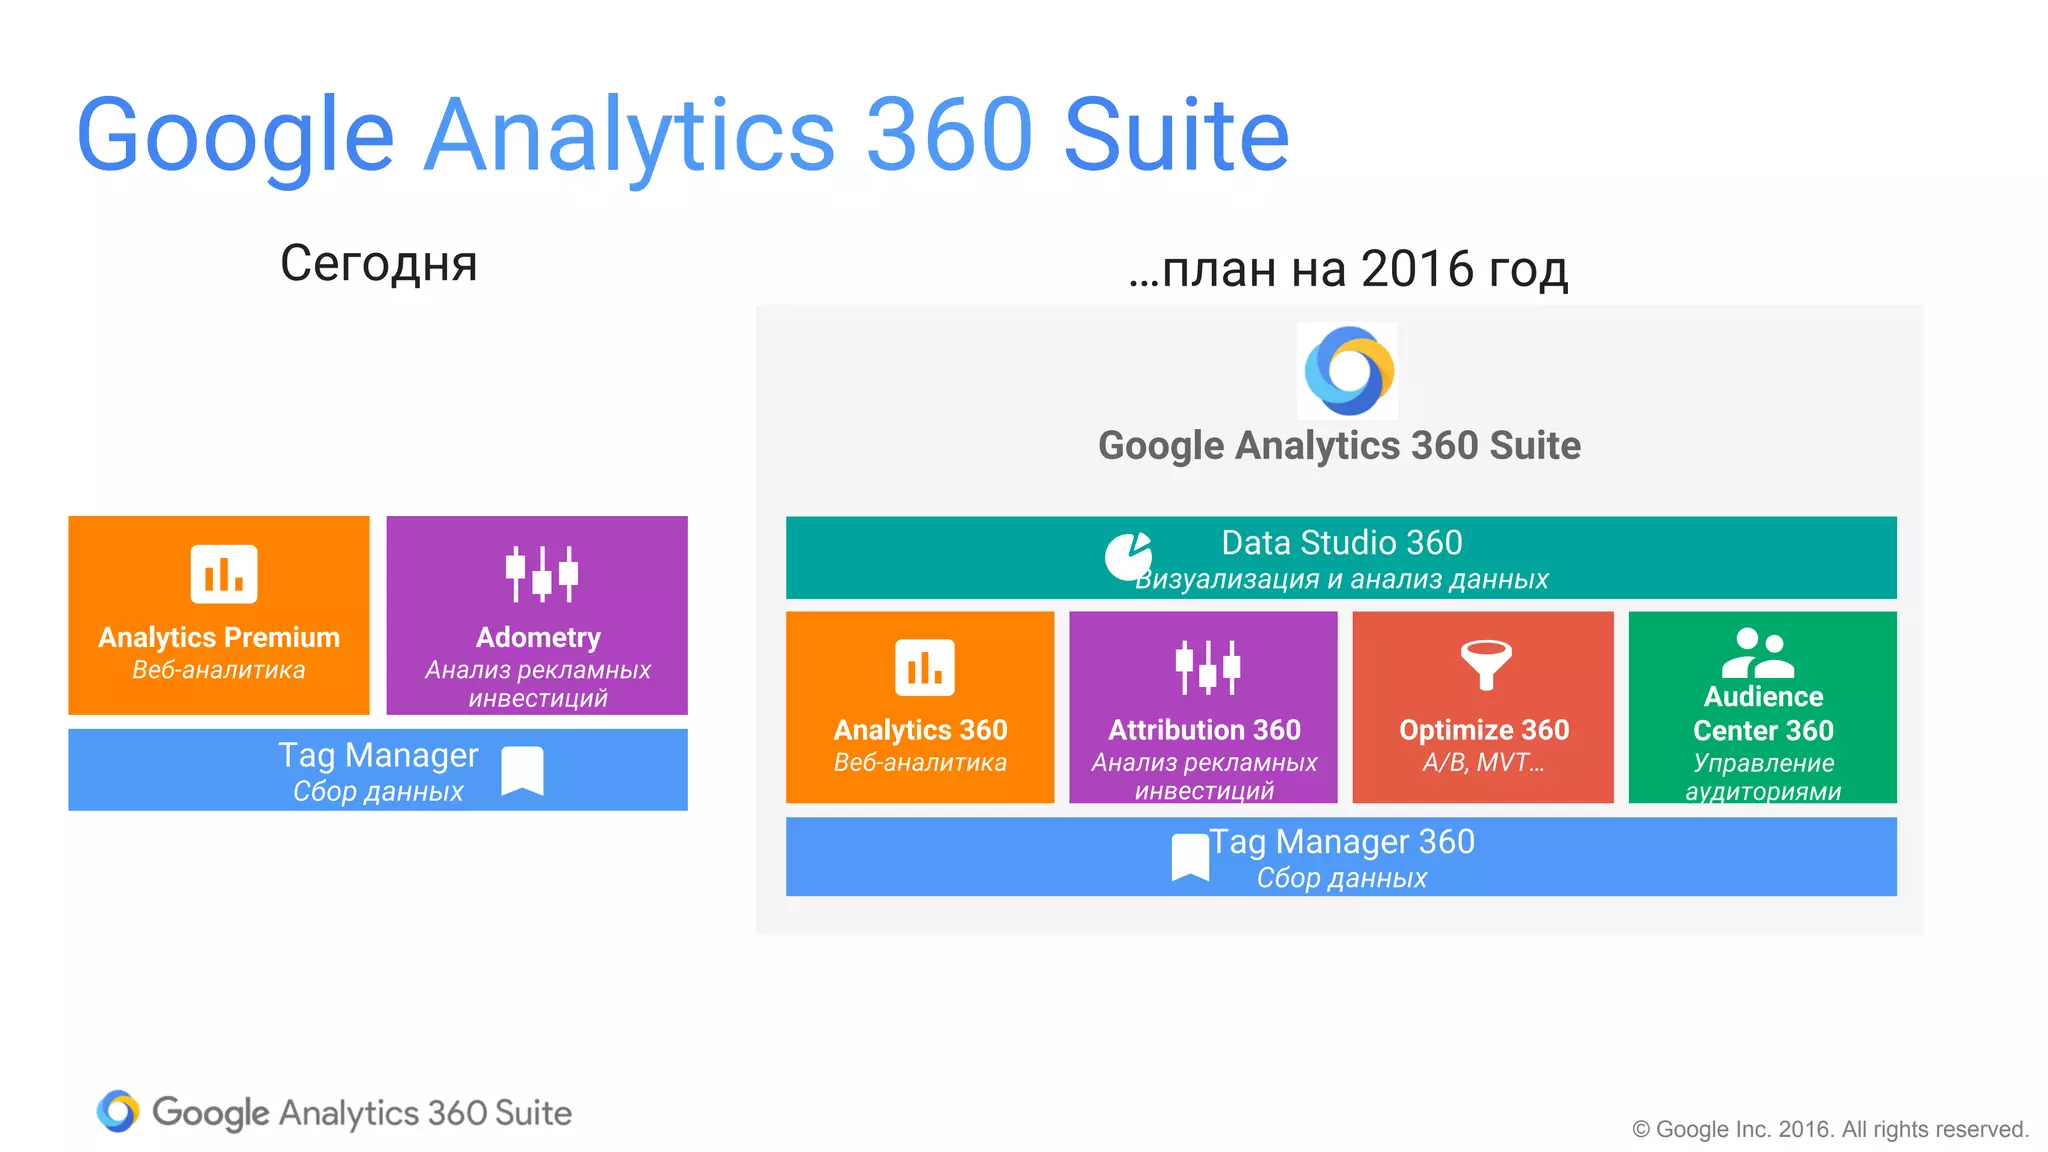The height and width of the screenshot is (1152, 2048).
Task: Click the Tag Manager 360 title text
Action: pos(1342,842)
